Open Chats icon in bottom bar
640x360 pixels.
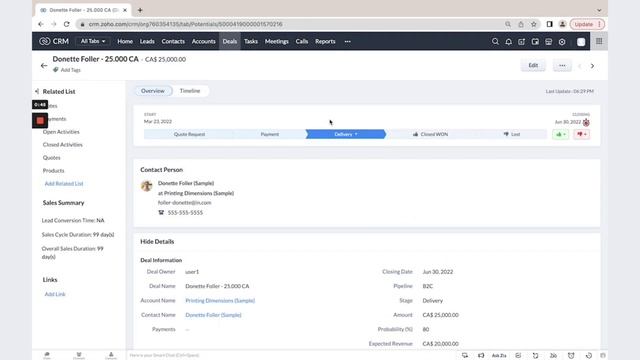(47, 356)
